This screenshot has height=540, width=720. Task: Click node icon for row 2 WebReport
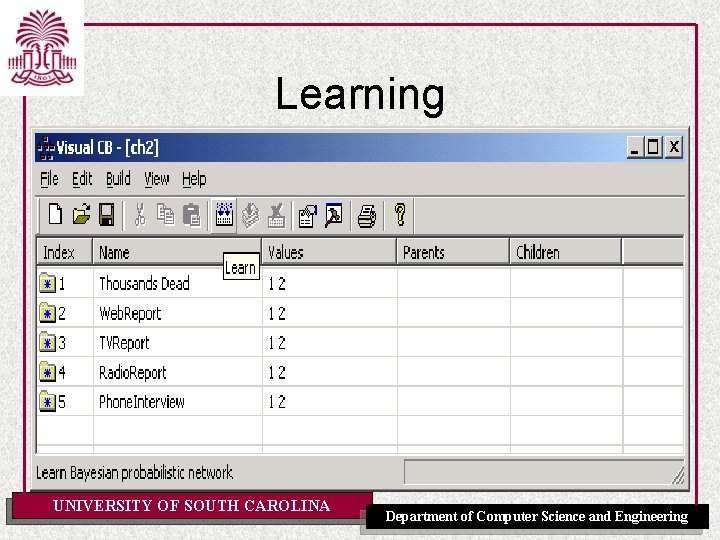pyautogui.click(x=47, y=313)
